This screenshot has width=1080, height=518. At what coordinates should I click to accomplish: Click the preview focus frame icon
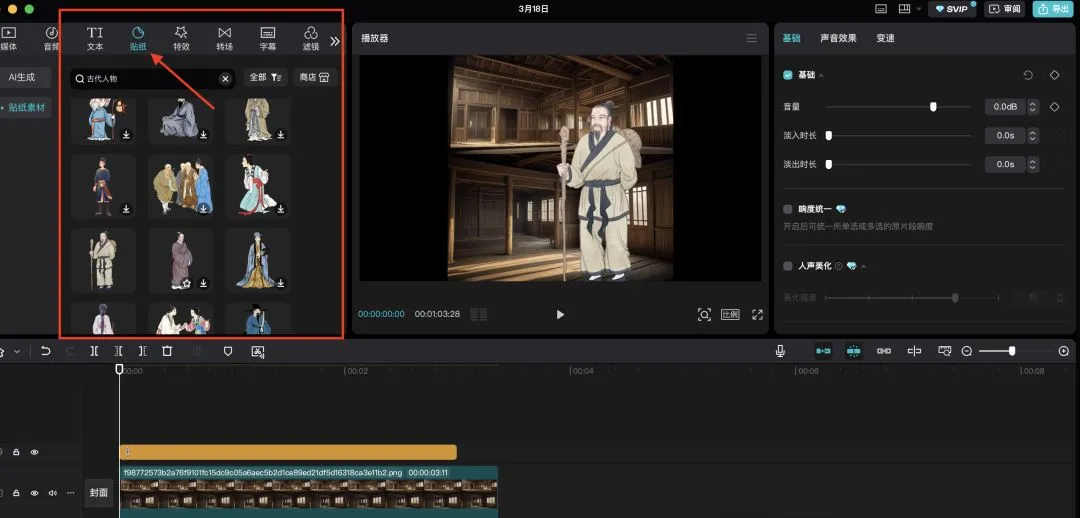[x=704, y=315]
